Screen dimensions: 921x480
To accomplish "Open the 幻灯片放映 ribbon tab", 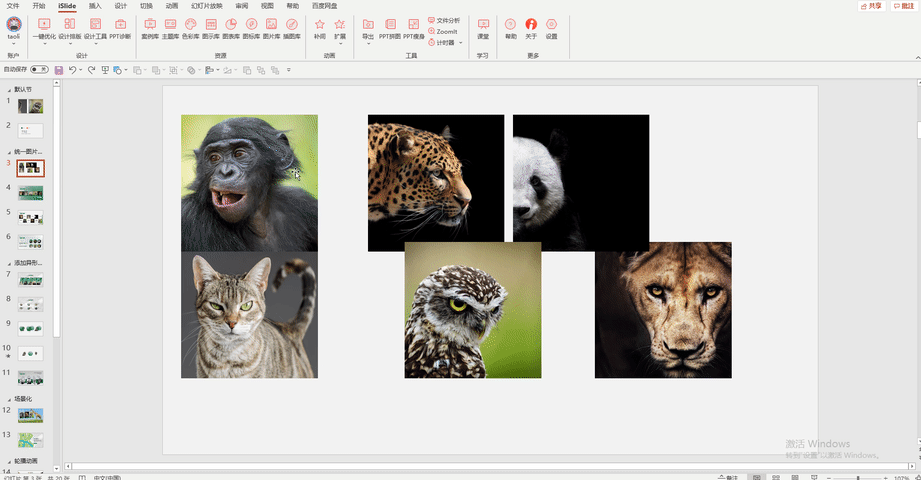I will [x=207, y=6].
